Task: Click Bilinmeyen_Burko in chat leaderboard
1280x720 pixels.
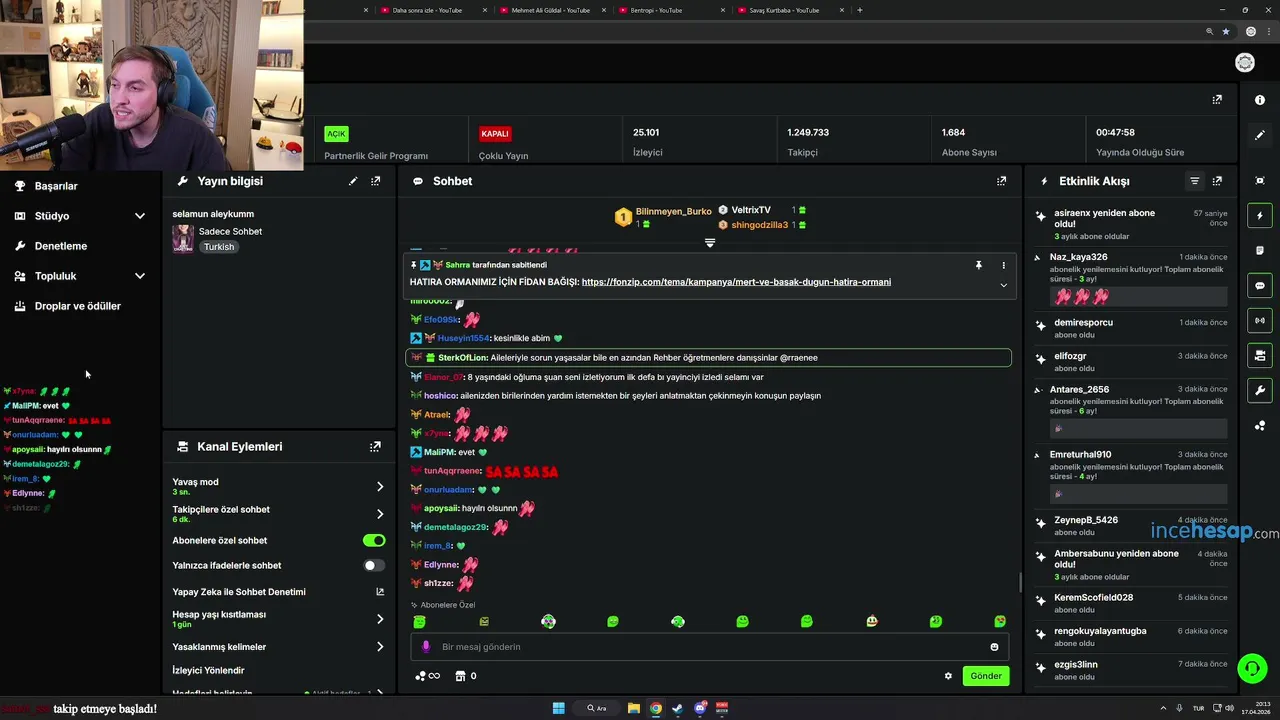Action: (673, 212)
